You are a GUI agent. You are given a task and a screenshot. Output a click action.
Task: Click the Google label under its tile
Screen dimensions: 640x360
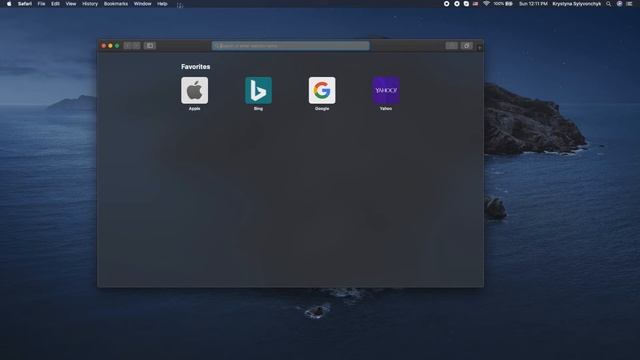tap(322, 109)
